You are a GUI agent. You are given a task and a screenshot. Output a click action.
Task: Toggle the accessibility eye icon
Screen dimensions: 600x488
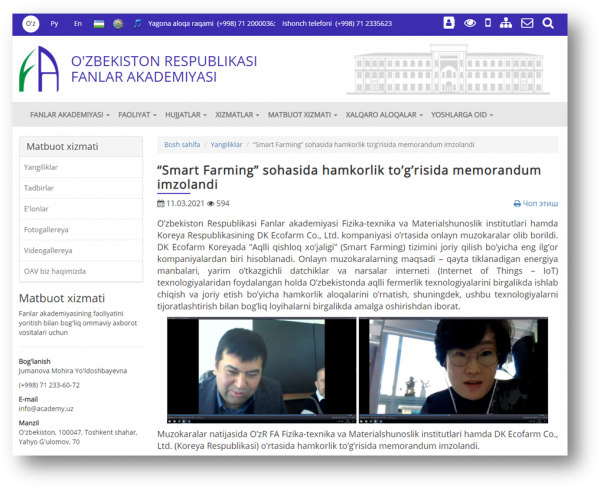pyautogui.click(x=470, y=23)
